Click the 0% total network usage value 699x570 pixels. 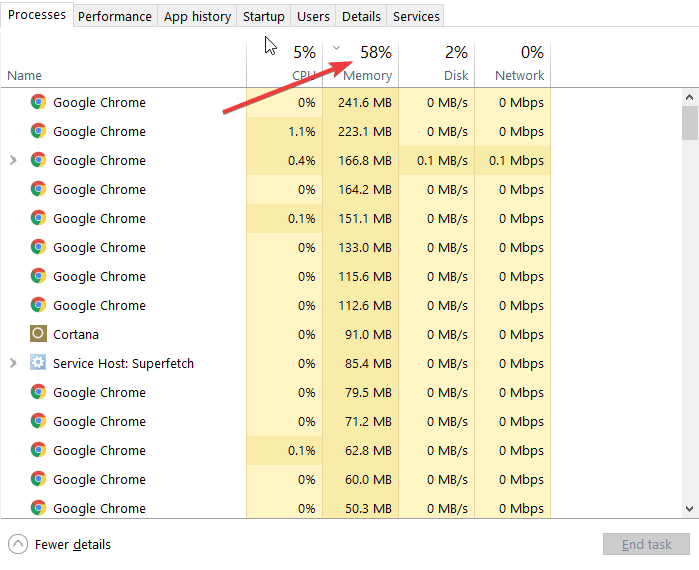coord(532,52)
